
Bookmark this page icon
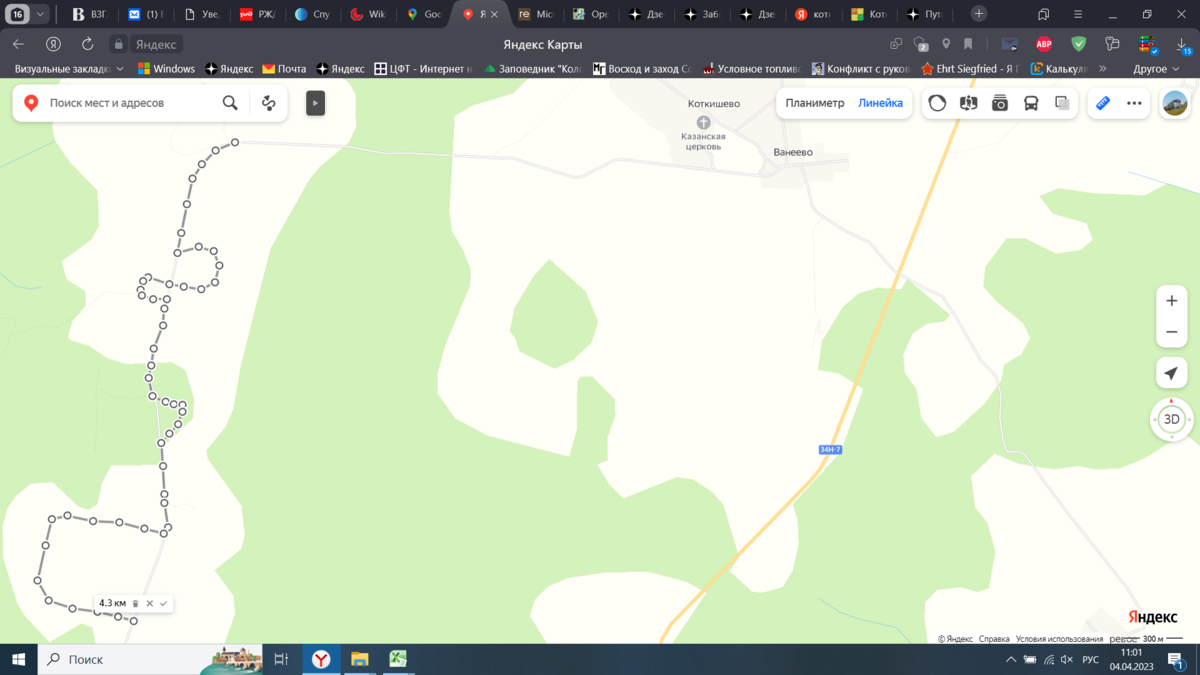click(x=968, y=44)
